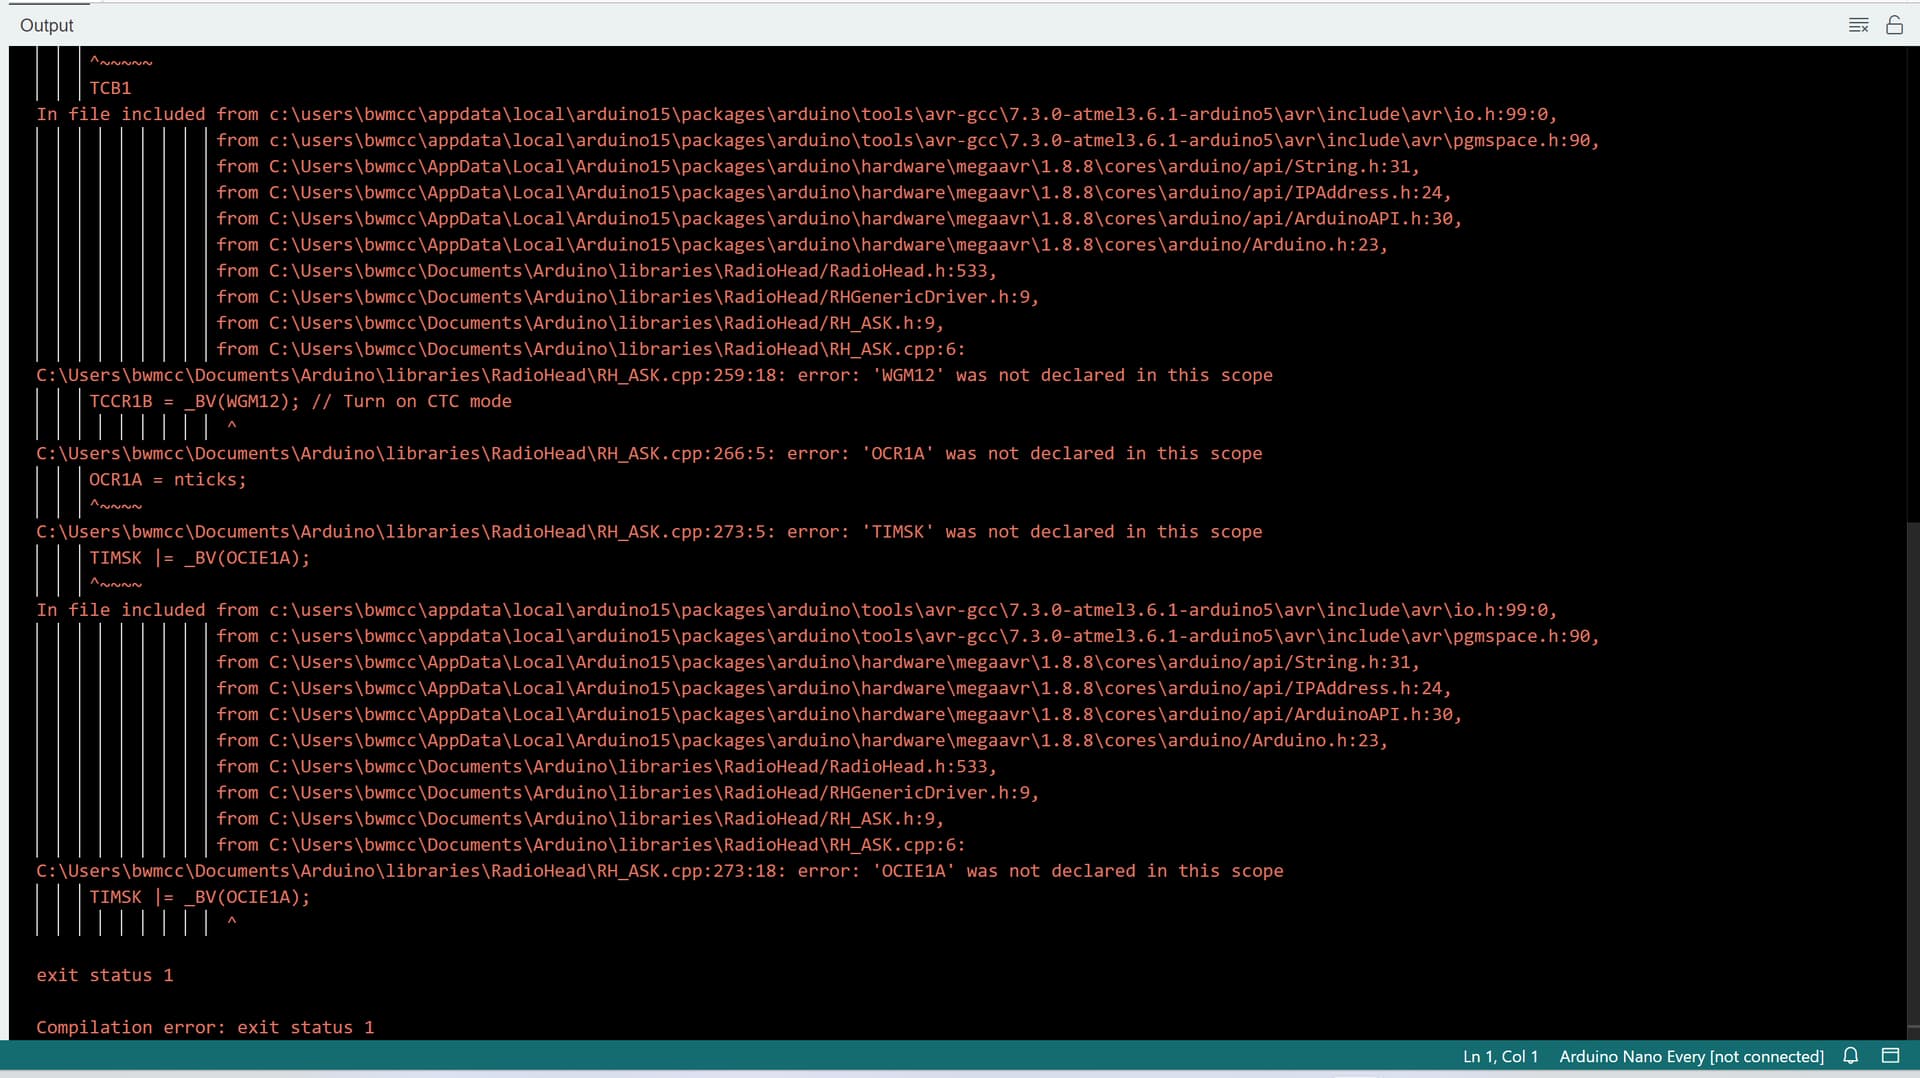Click the 'exit status 1' line
1920x1078 pixels.
click(105, 975)
